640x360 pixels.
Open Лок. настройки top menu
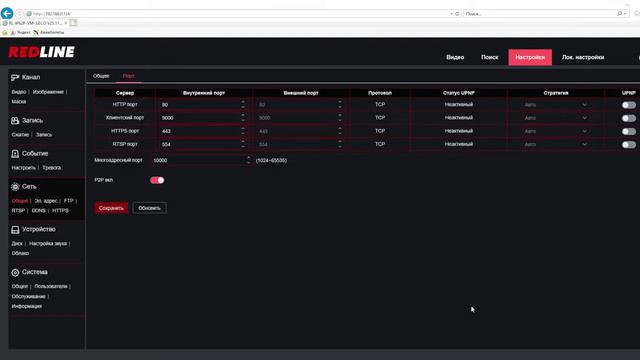[x=582, y=58]
